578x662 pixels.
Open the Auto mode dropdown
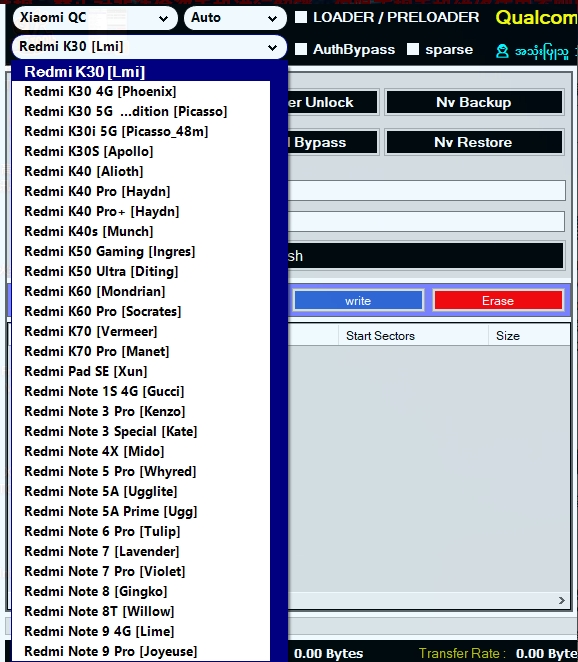point(235,18)
